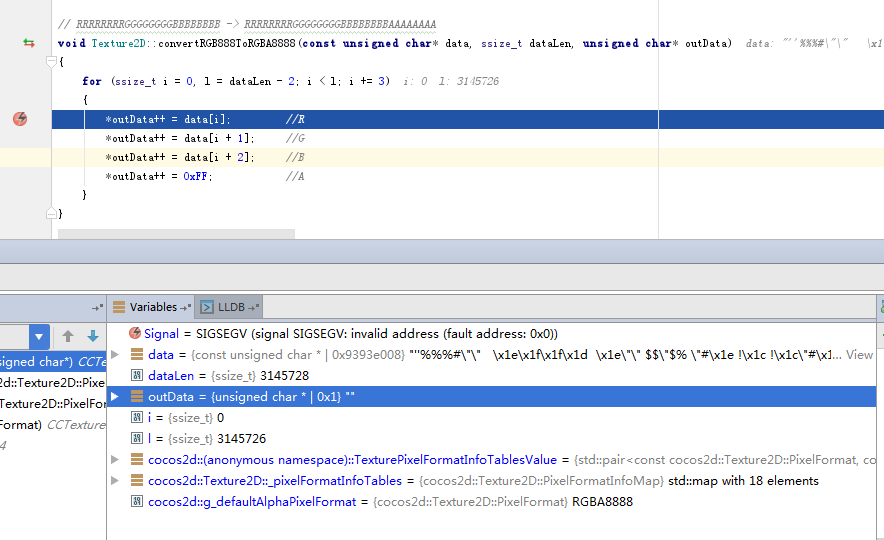Click code line data[i + 1] //G
Screen dimensions: 884x540
(x=205, y=138)
